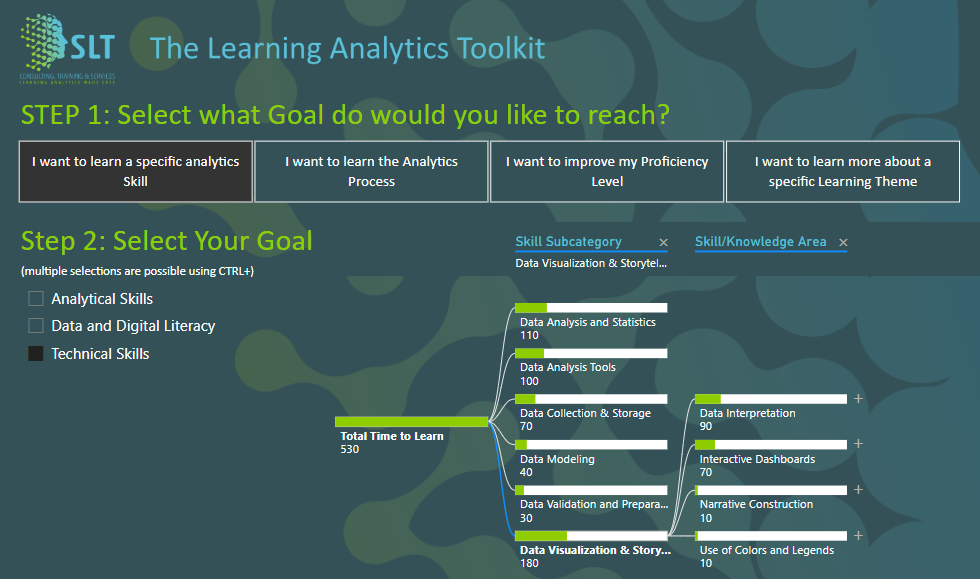The height and width of the screenshot is (579, 980).
Task: Expand the Use of Colors and Legends node
Action: click(858, 535)
